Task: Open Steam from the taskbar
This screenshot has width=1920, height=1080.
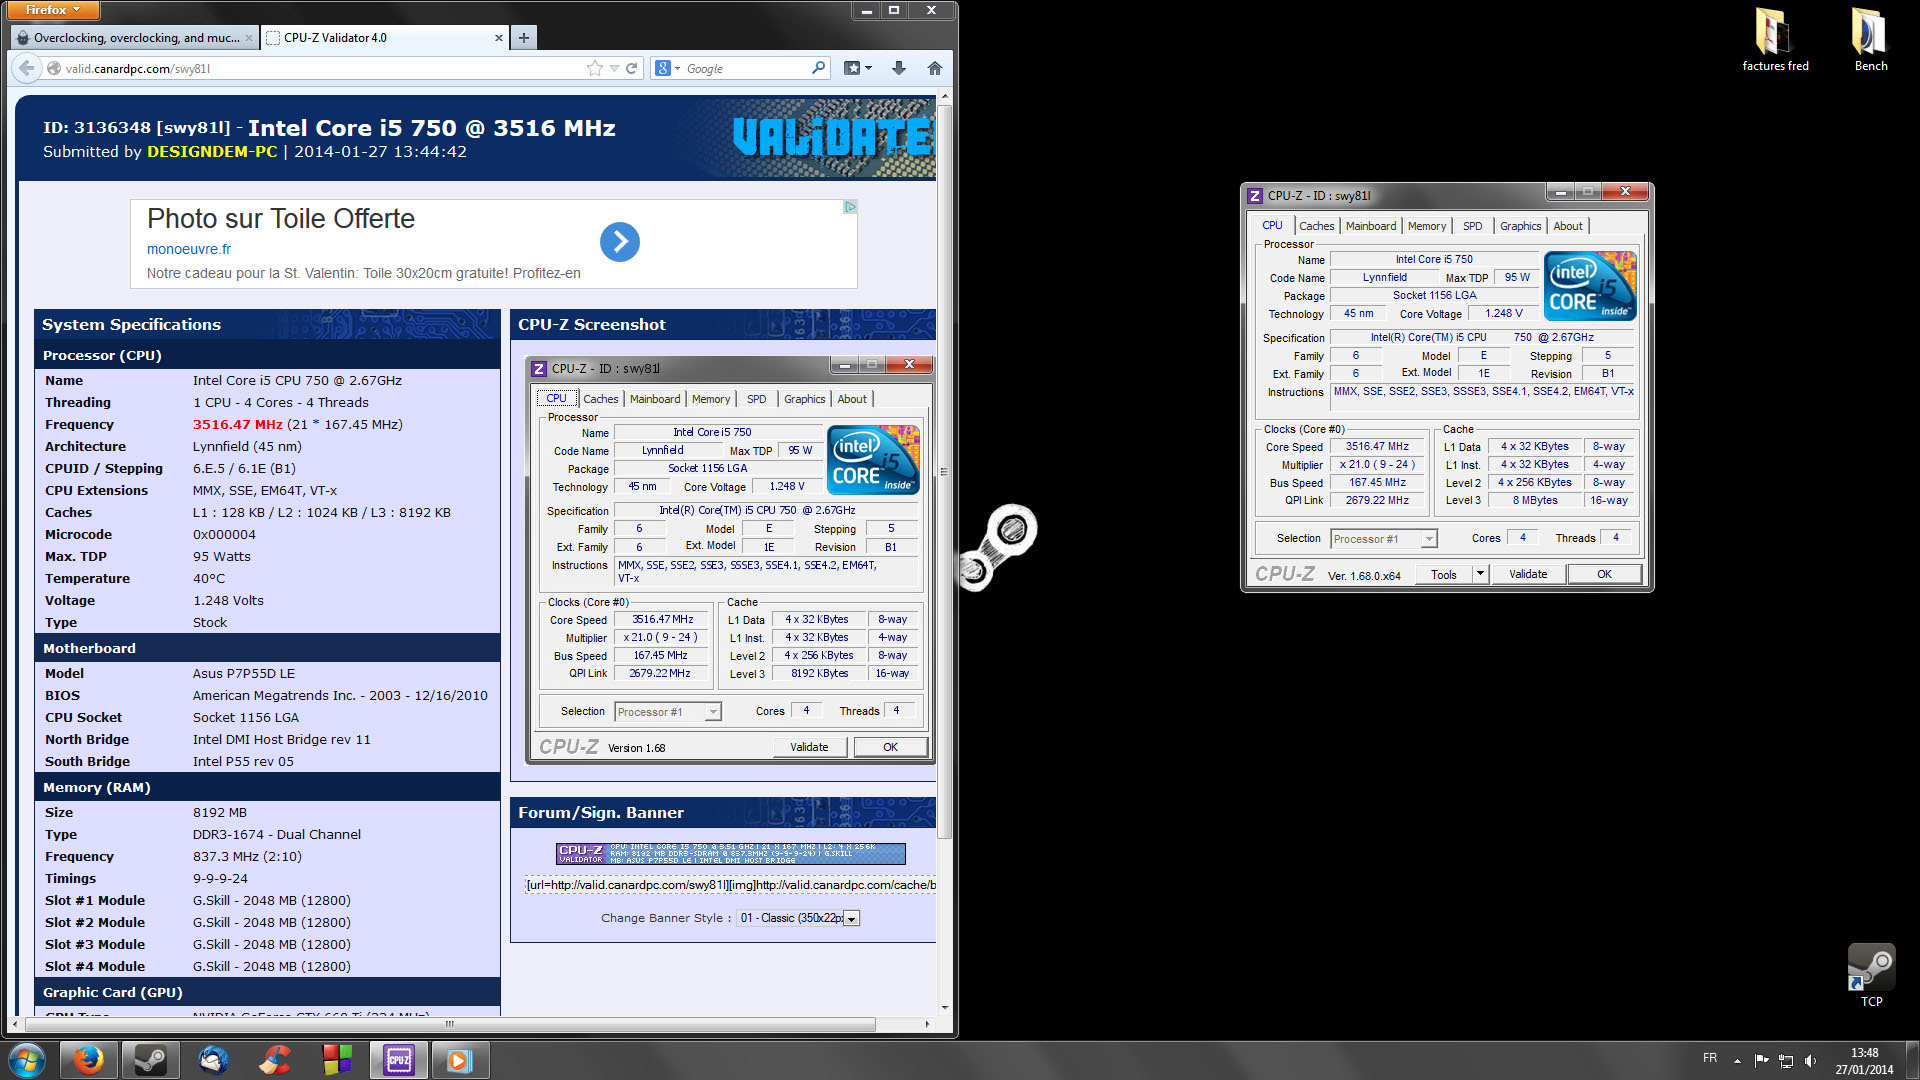Action: point(151,1060)
